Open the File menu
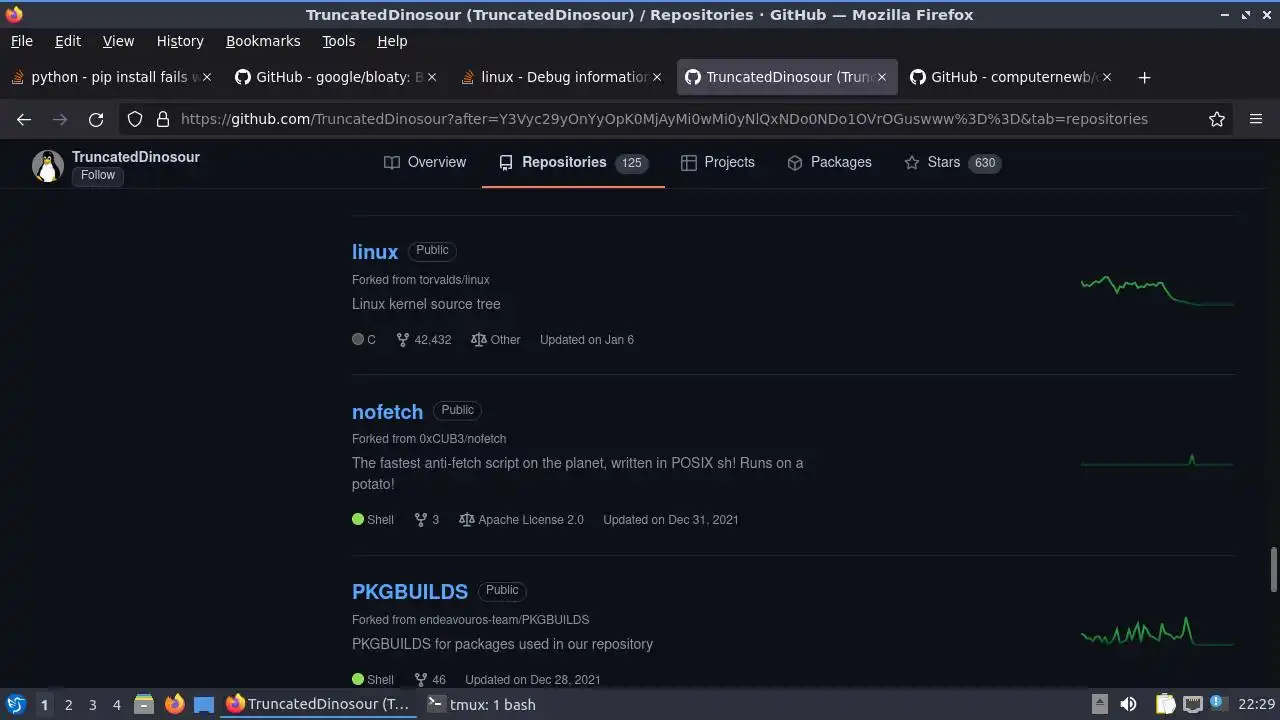 coord(21,41)
